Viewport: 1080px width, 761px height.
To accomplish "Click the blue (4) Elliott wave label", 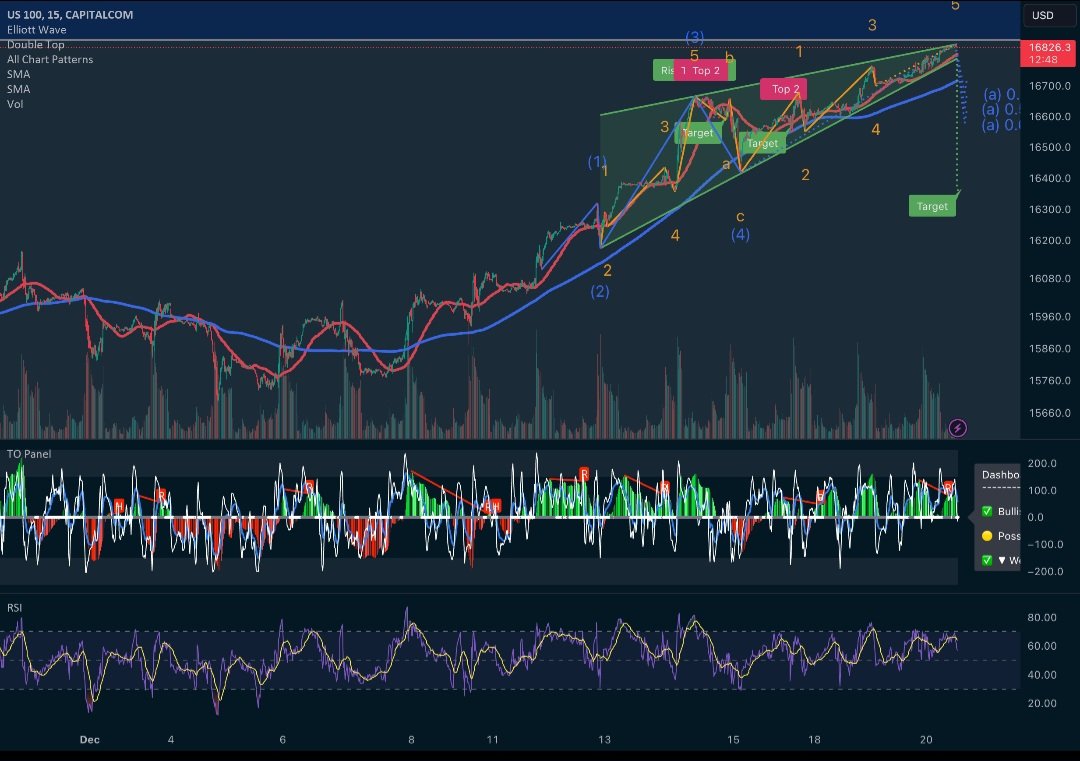I will (740, 235).
